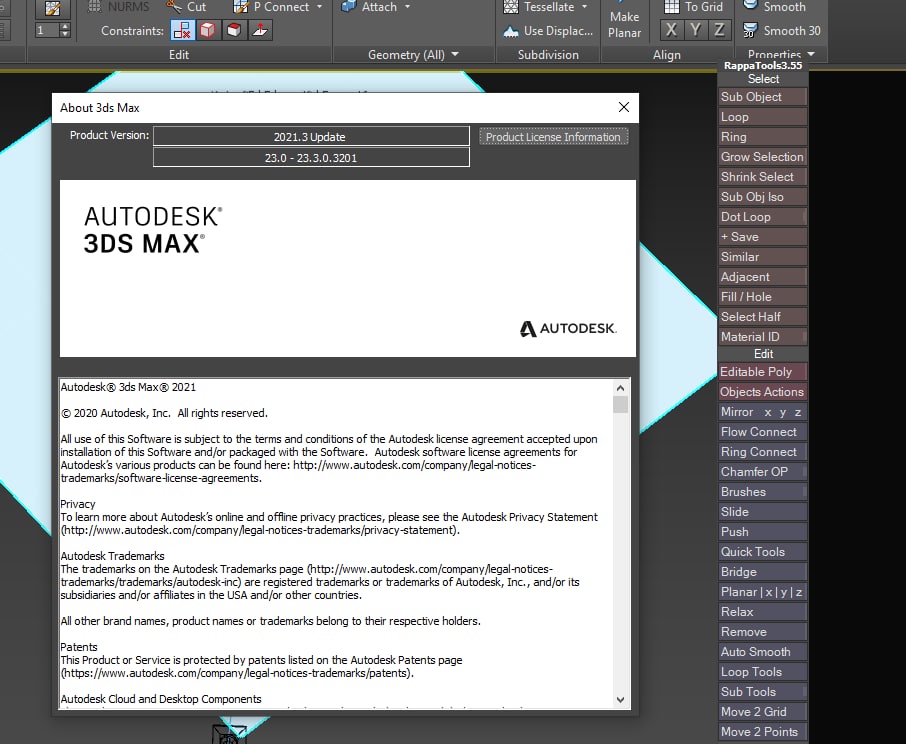
Task: Click Sub Object in RappaTools
Action: (x=762, y=97)
